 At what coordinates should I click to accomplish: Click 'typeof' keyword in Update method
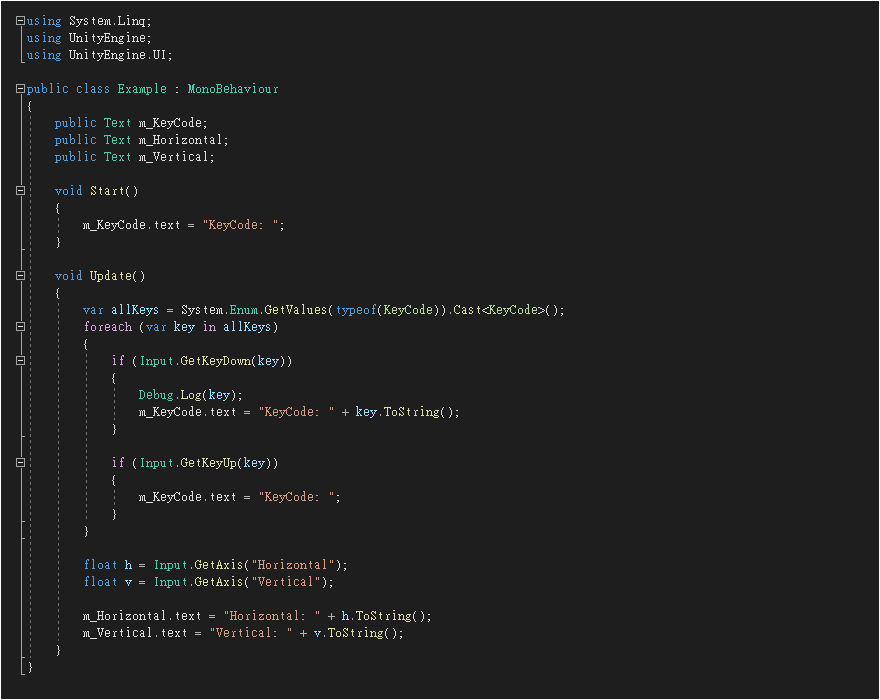(356, 310)
